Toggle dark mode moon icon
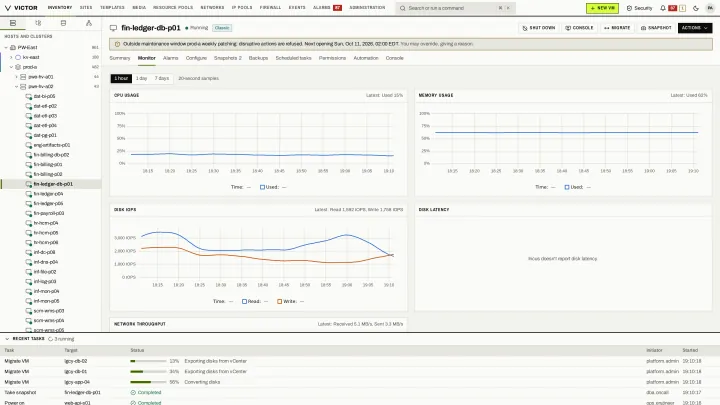720x405 pixels. coord(696,8)
